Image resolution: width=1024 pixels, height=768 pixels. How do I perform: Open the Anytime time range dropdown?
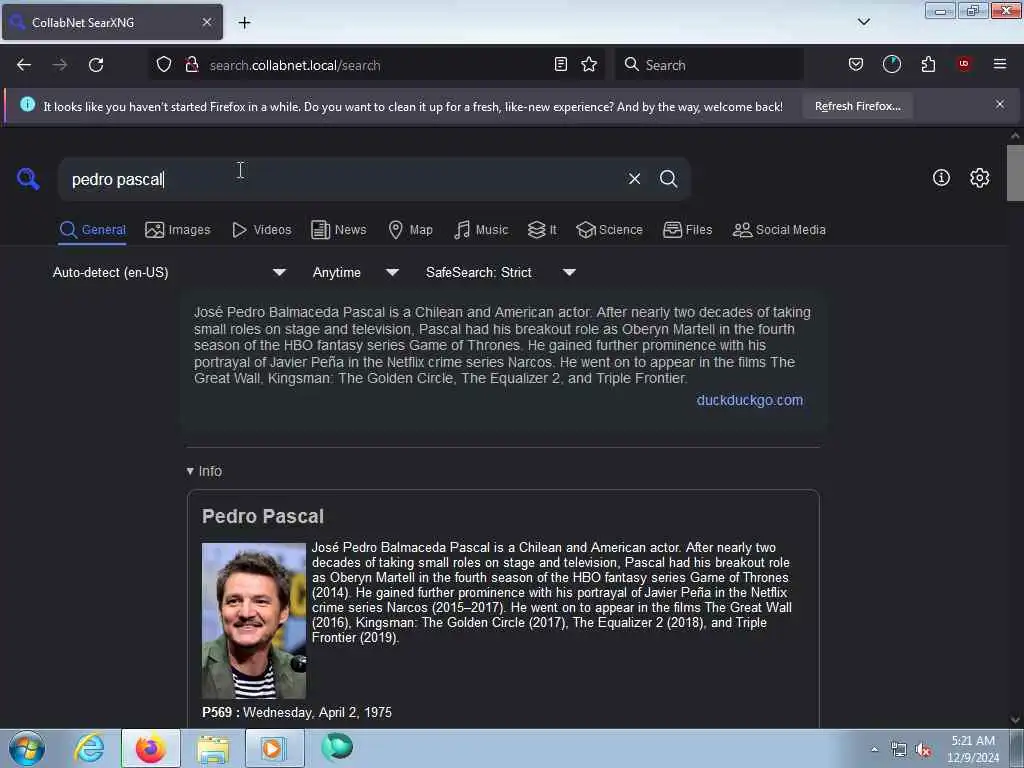coord(355,272)
